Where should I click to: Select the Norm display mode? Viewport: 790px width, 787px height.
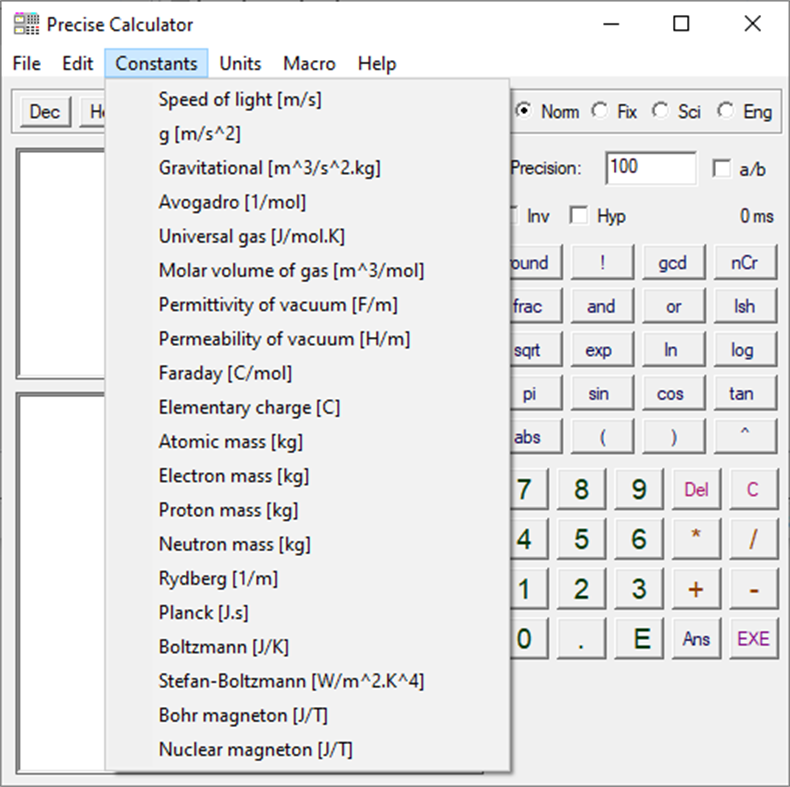548,111
